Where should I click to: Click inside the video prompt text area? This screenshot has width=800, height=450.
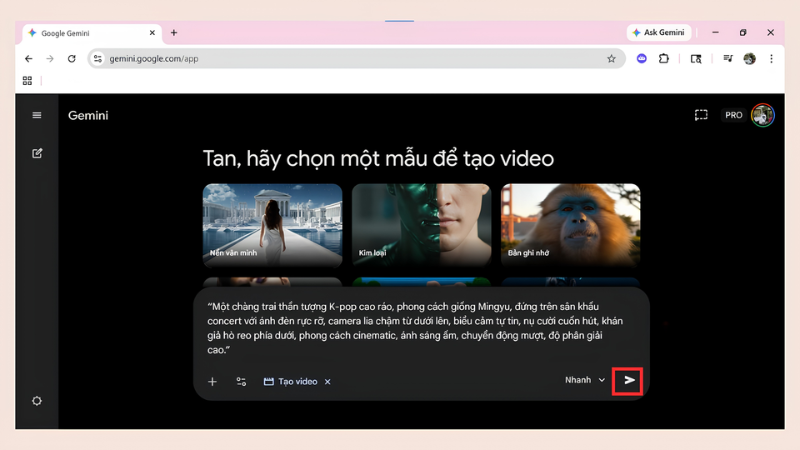point(415,328)
